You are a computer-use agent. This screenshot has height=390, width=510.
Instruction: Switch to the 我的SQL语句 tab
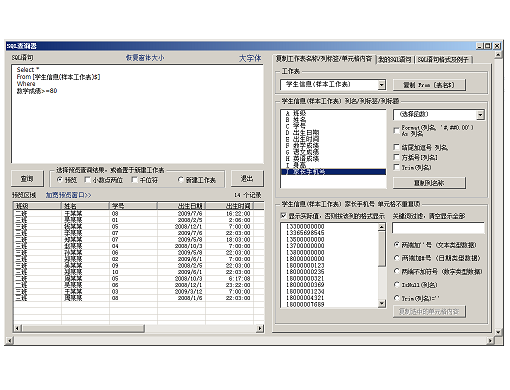[x=395, y=60]
